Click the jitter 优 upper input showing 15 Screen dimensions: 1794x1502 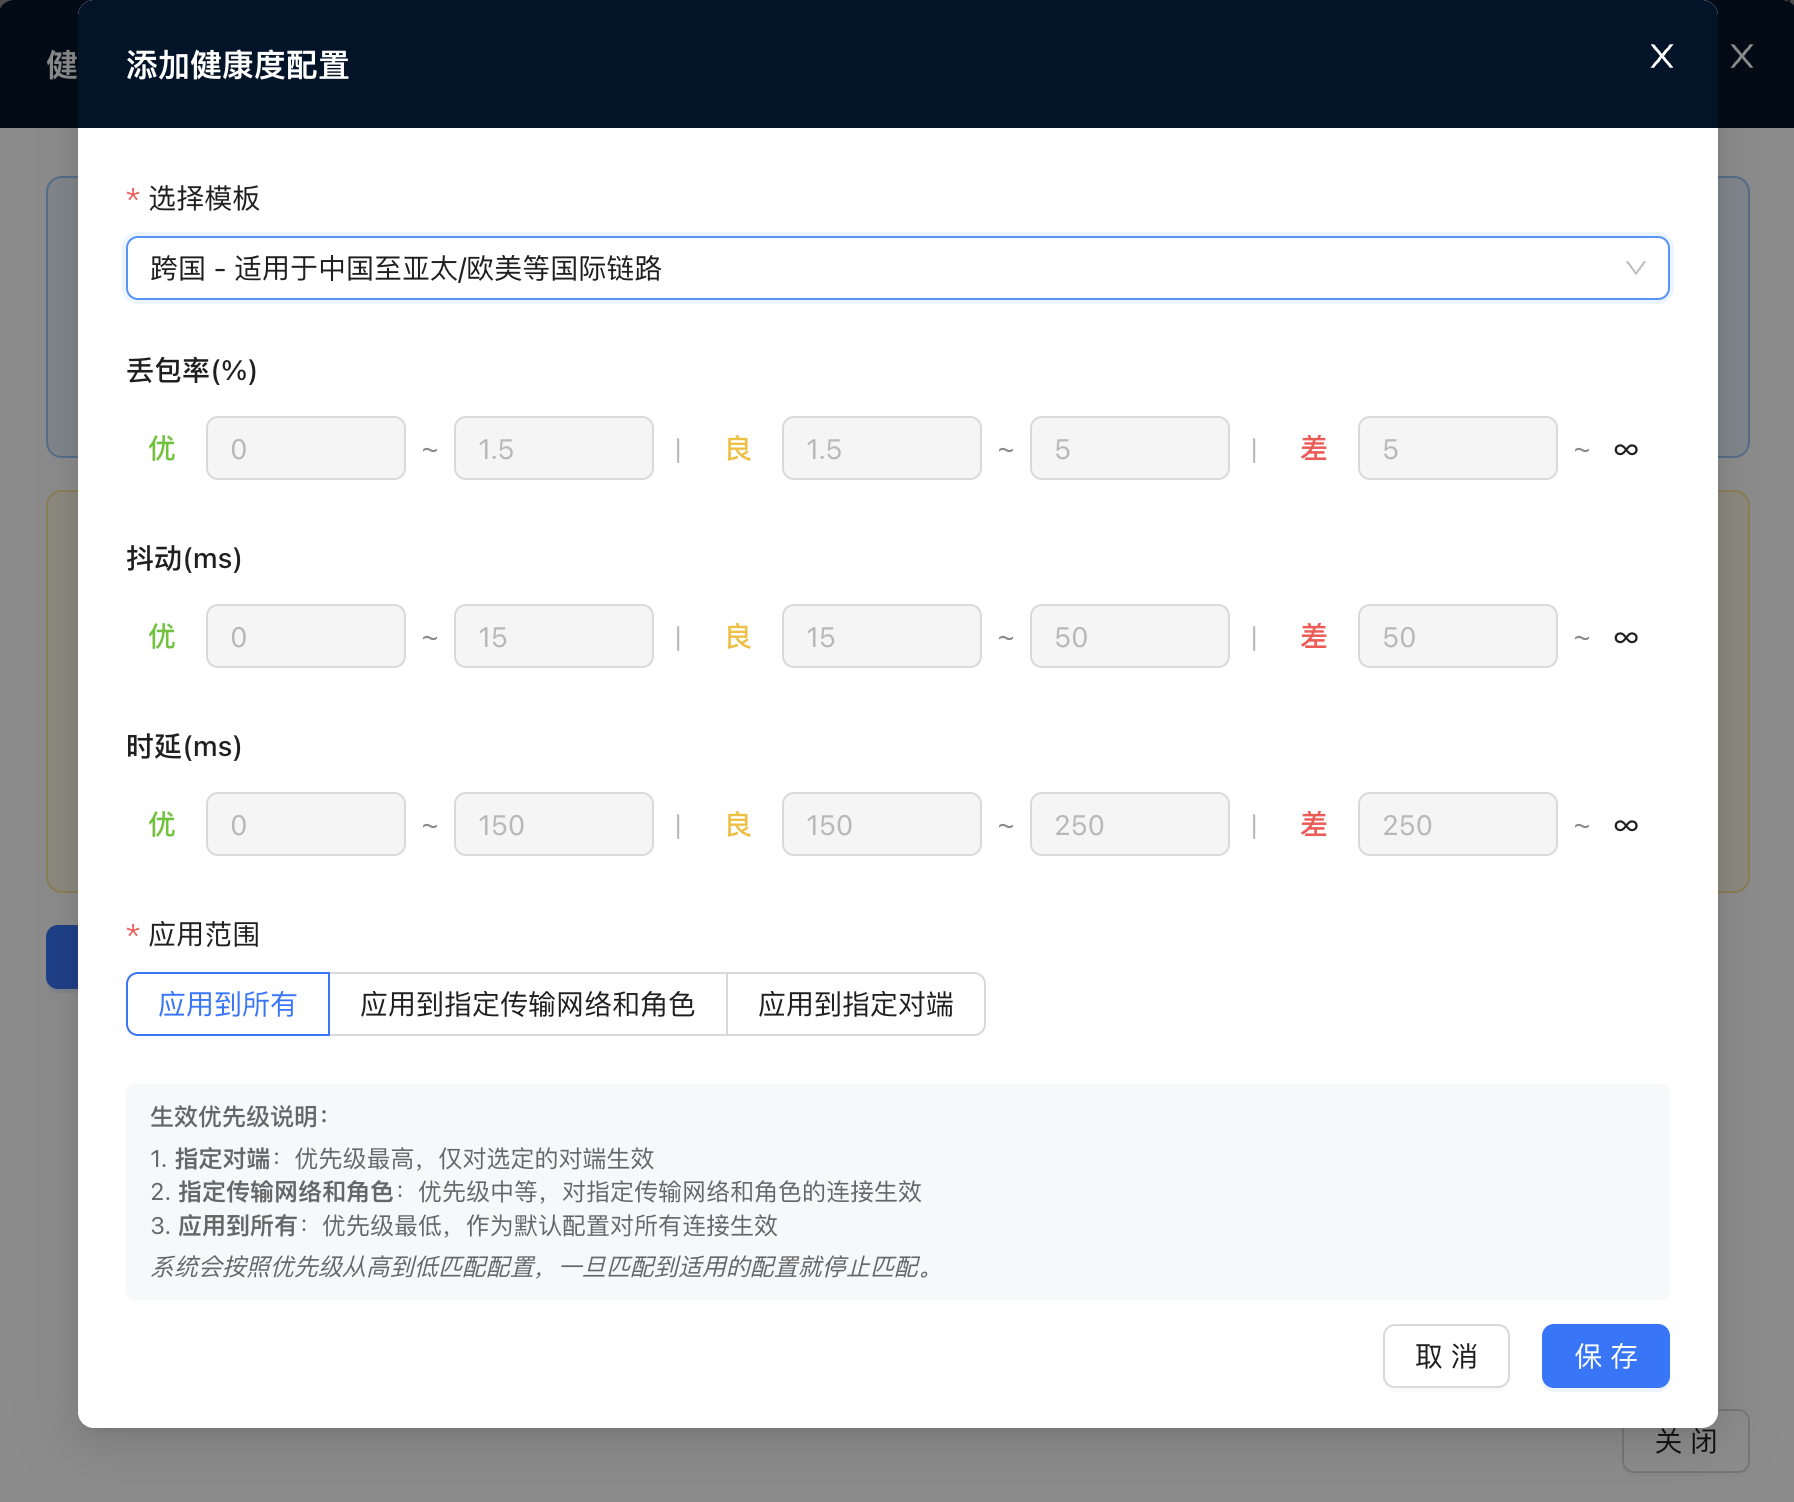click(x=554, y=637)
